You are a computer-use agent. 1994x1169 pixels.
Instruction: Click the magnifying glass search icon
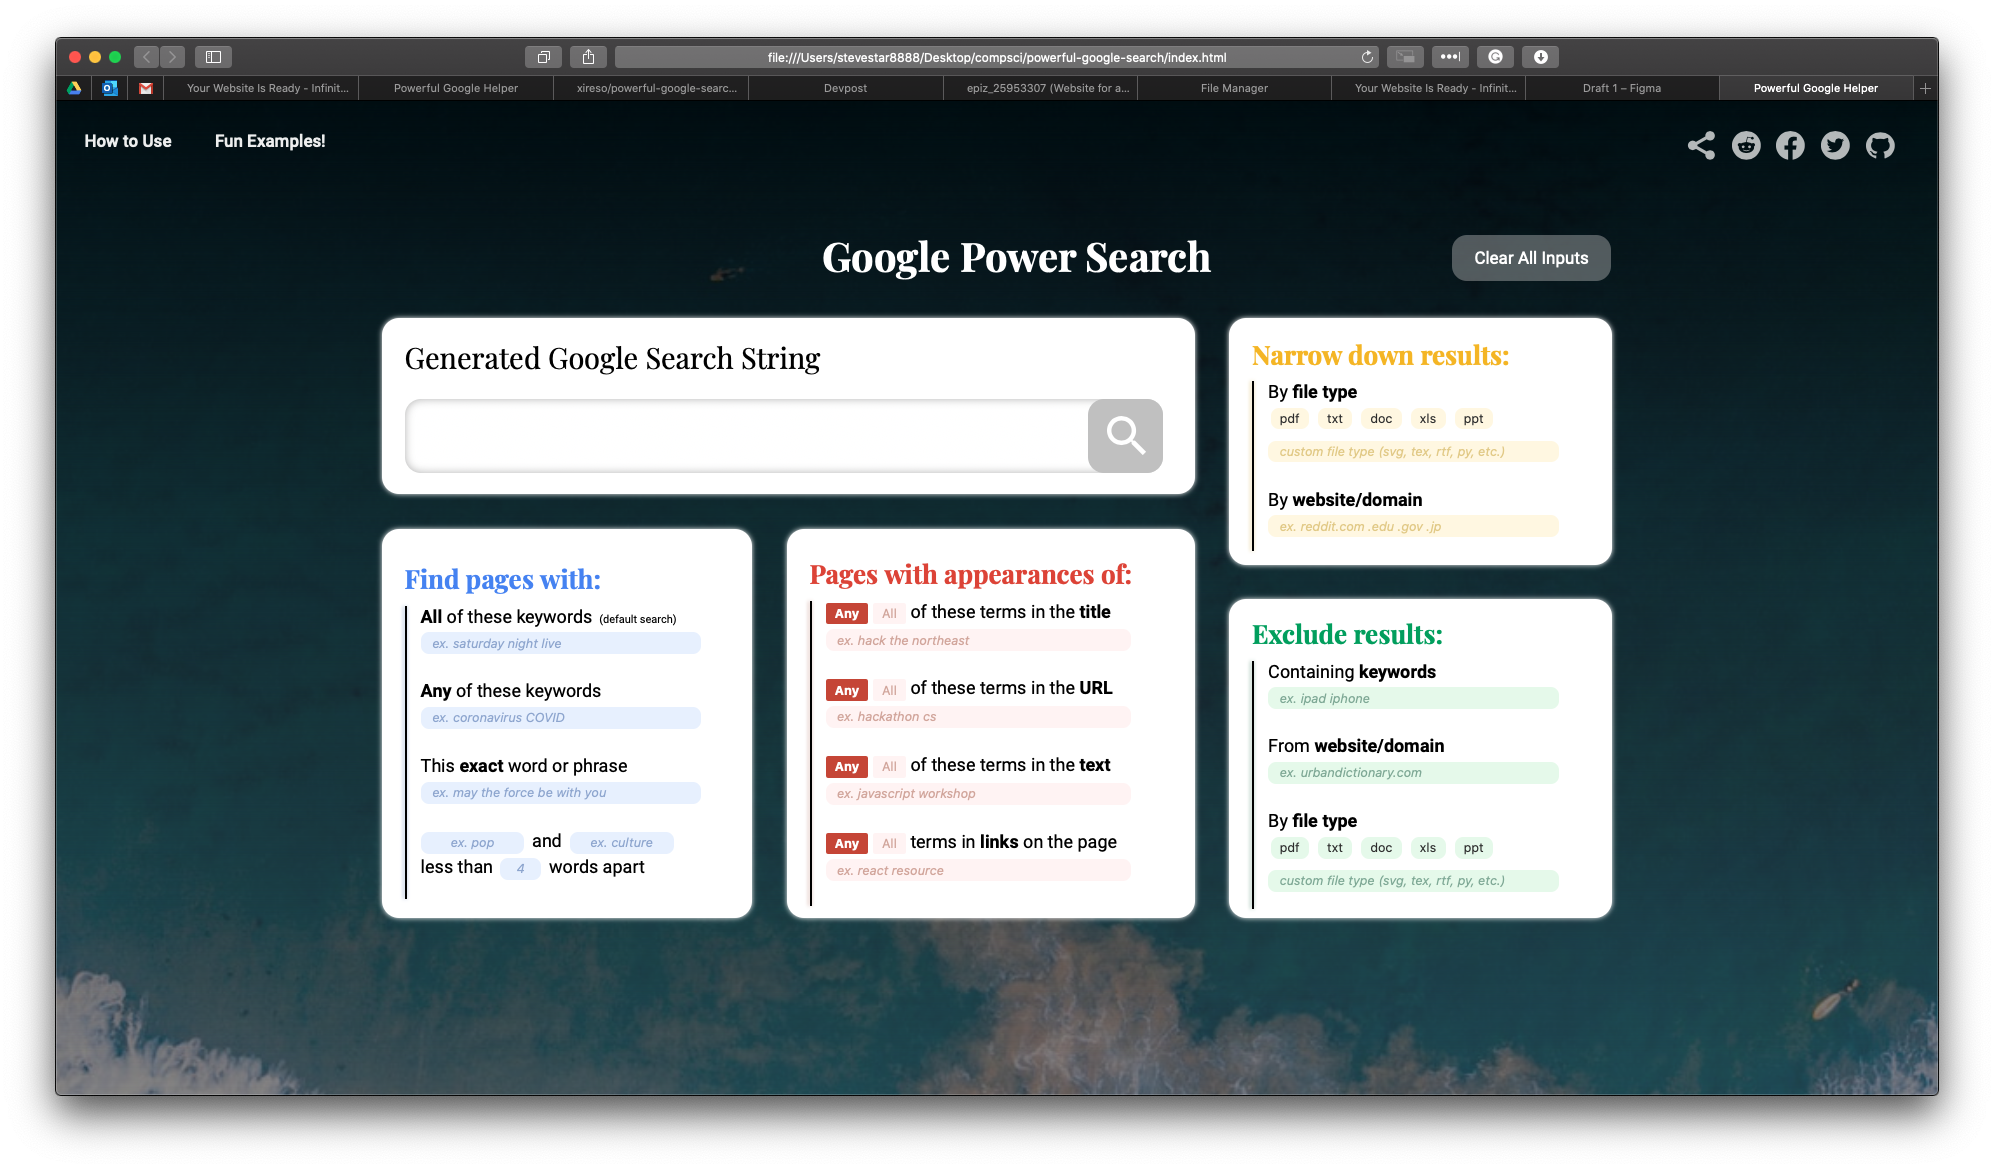pos(1125,436)
